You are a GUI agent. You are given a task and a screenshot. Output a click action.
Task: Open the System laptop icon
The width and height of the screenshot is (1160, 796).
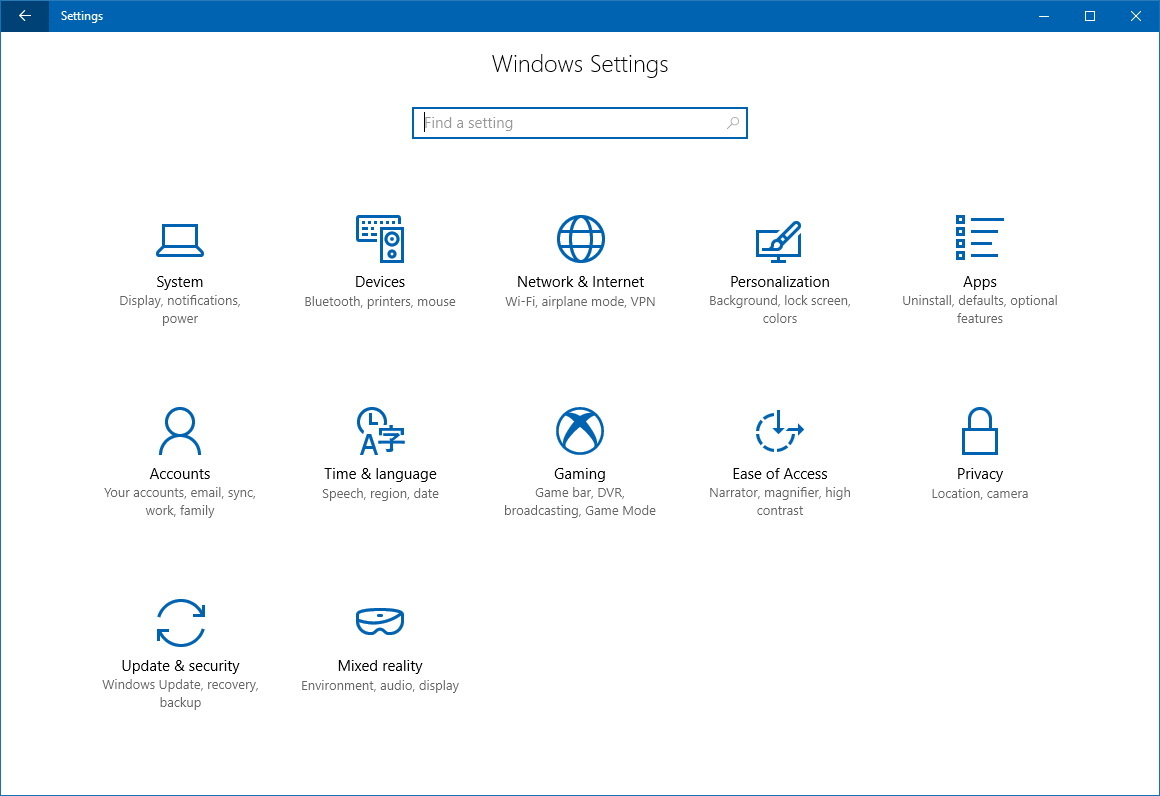coord(180,240)
